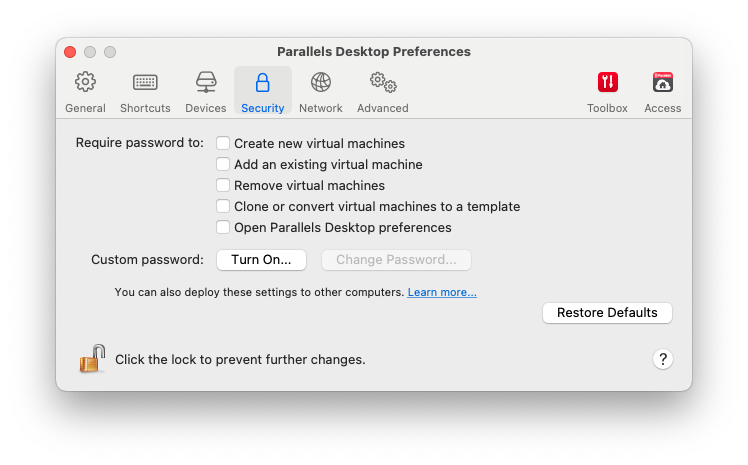
Task: Open the Devices preferences icon
Action: 206,83
